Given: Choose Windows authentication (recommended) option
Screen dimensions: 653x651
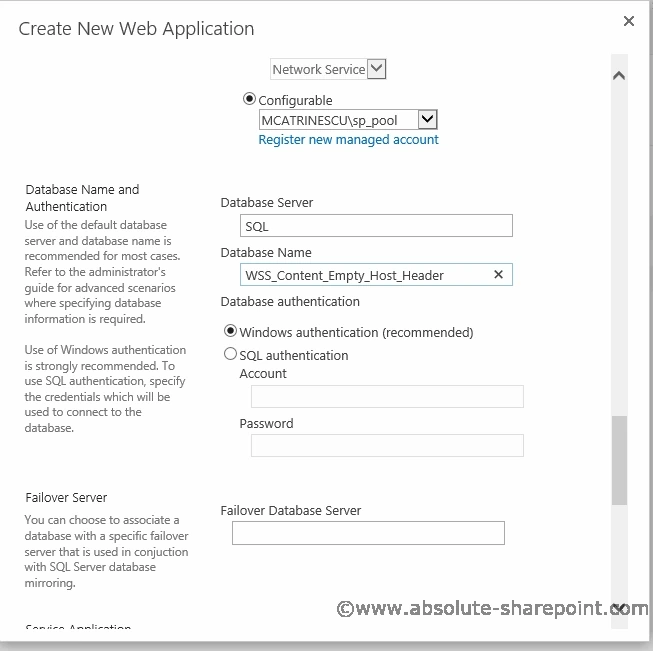Looking at the screenshot, I should click(230, 331).
